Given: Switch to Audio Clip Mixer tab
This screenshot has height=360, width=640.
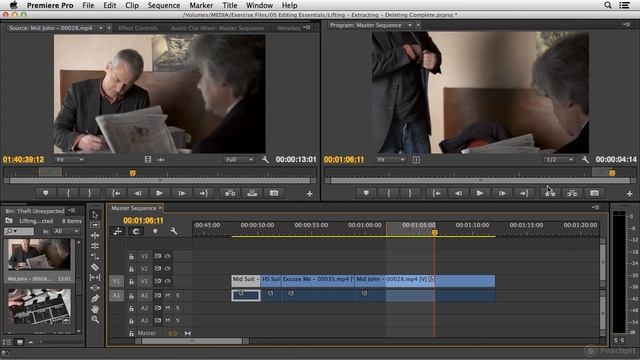Looking at the screenshot, I should (217, 28).
